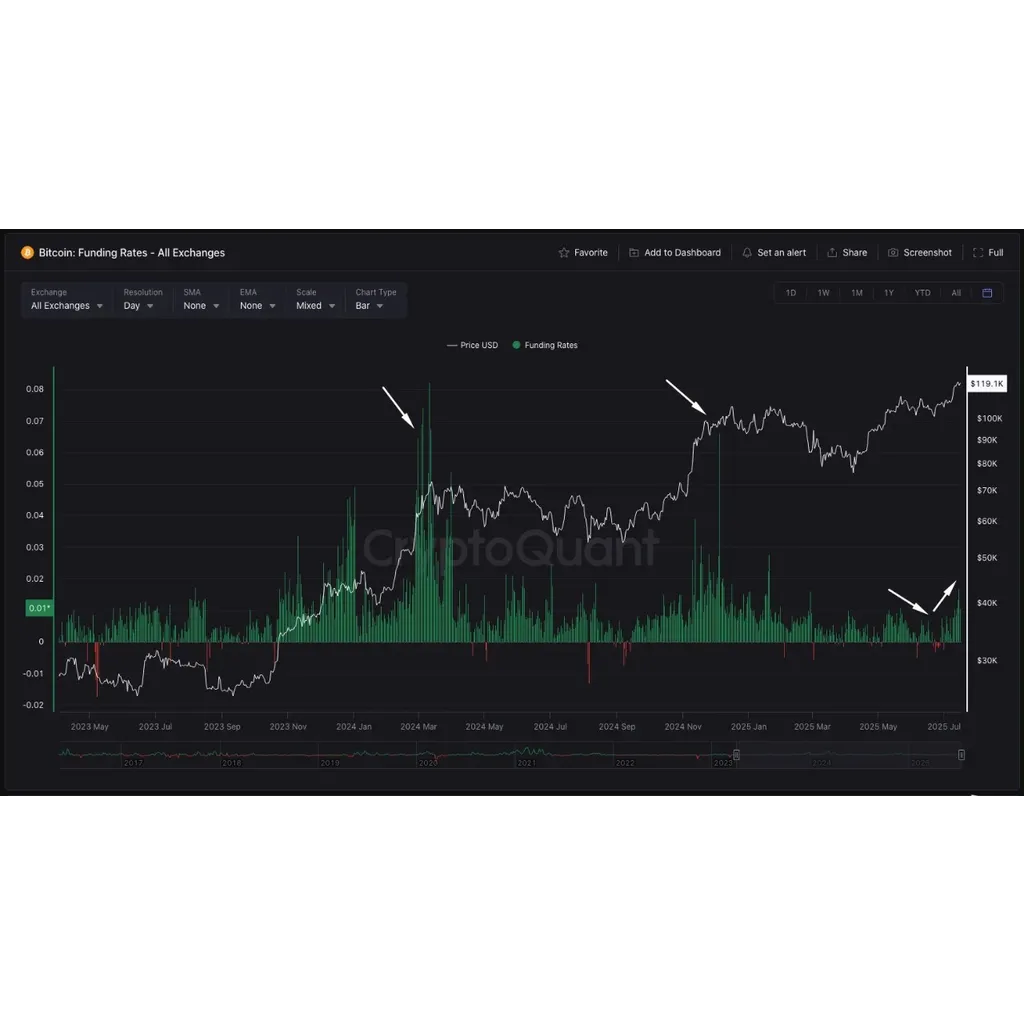
Task: Click the Screenshot button text
Action: pos(927,253)
